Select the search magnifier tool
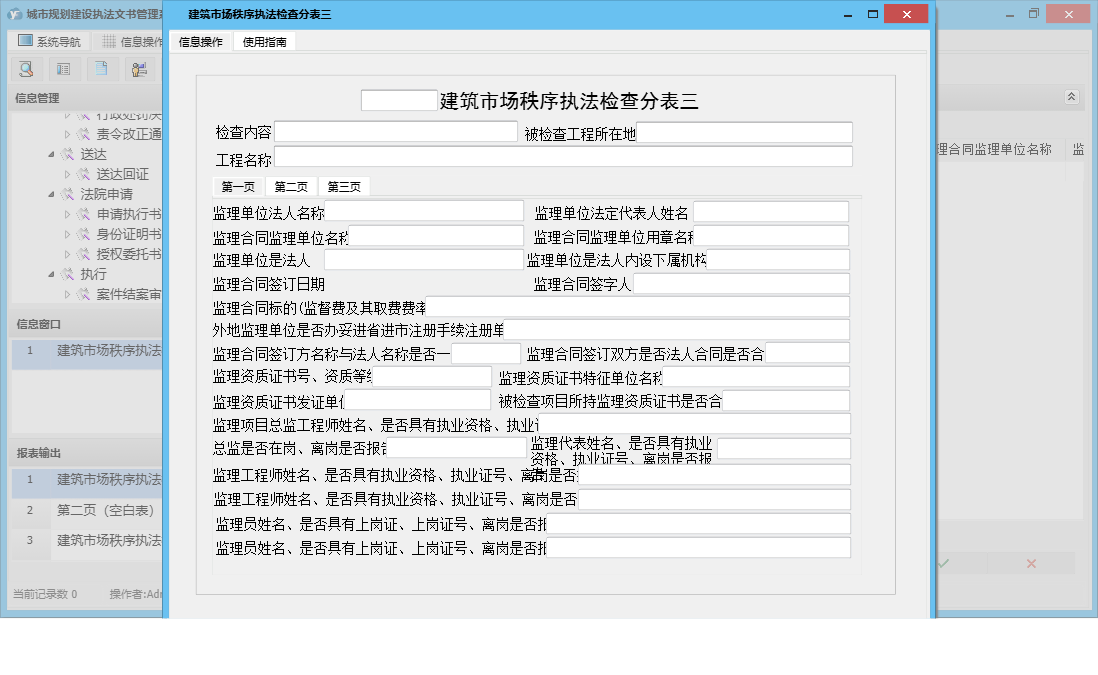 [x=26, y=69]
